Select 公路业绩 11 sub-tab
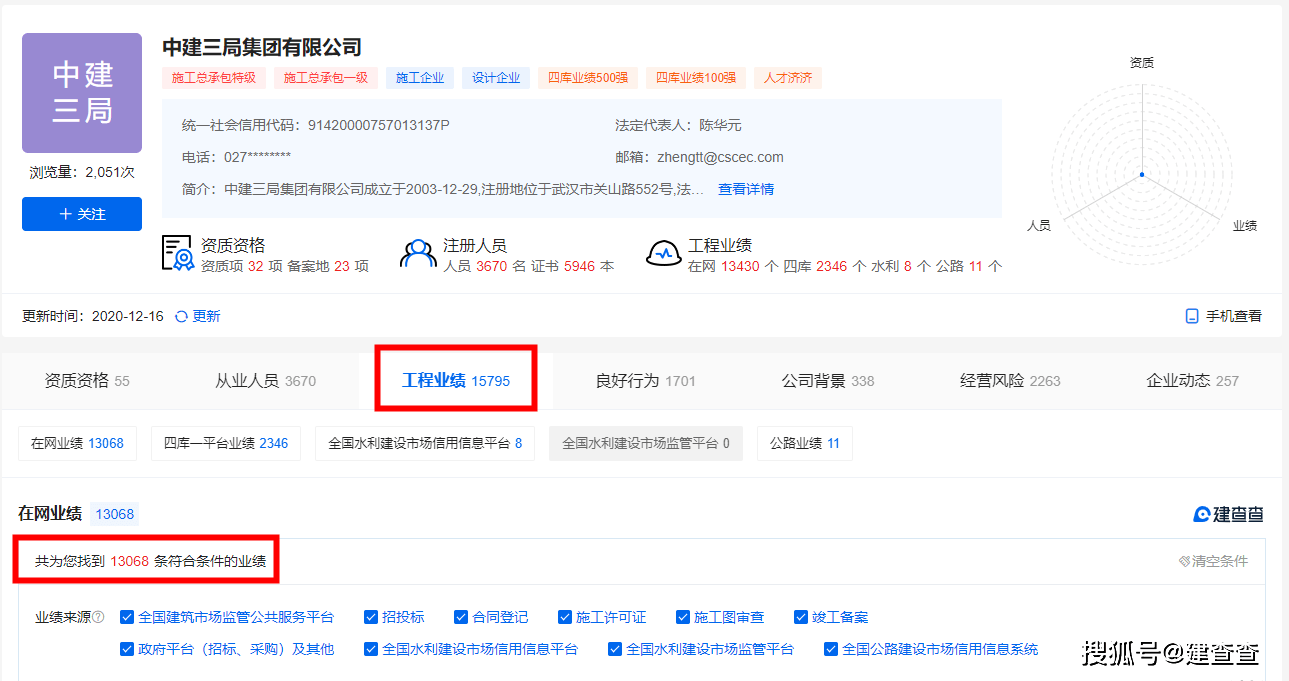Image resolution: width=1289 pixels, height=681 pixels. (805, 443)
